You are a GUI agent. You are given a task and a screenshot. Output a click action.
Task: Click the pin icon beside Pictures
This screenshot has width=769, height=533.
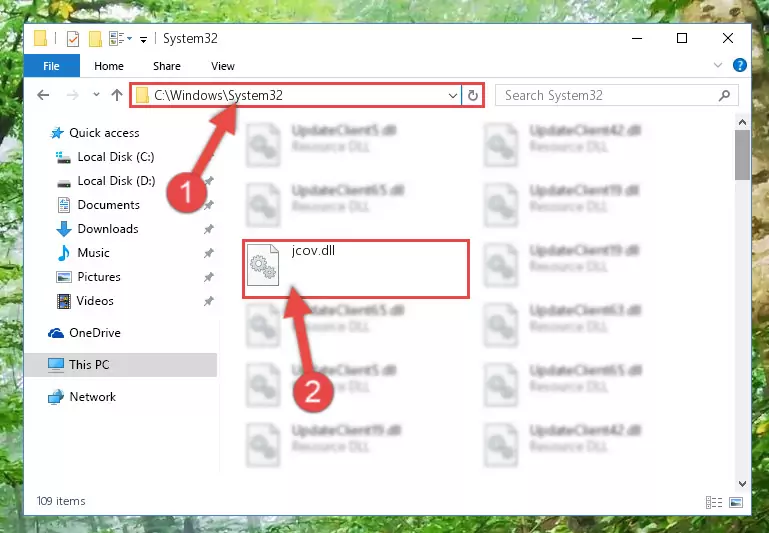[x=209, y=277]
